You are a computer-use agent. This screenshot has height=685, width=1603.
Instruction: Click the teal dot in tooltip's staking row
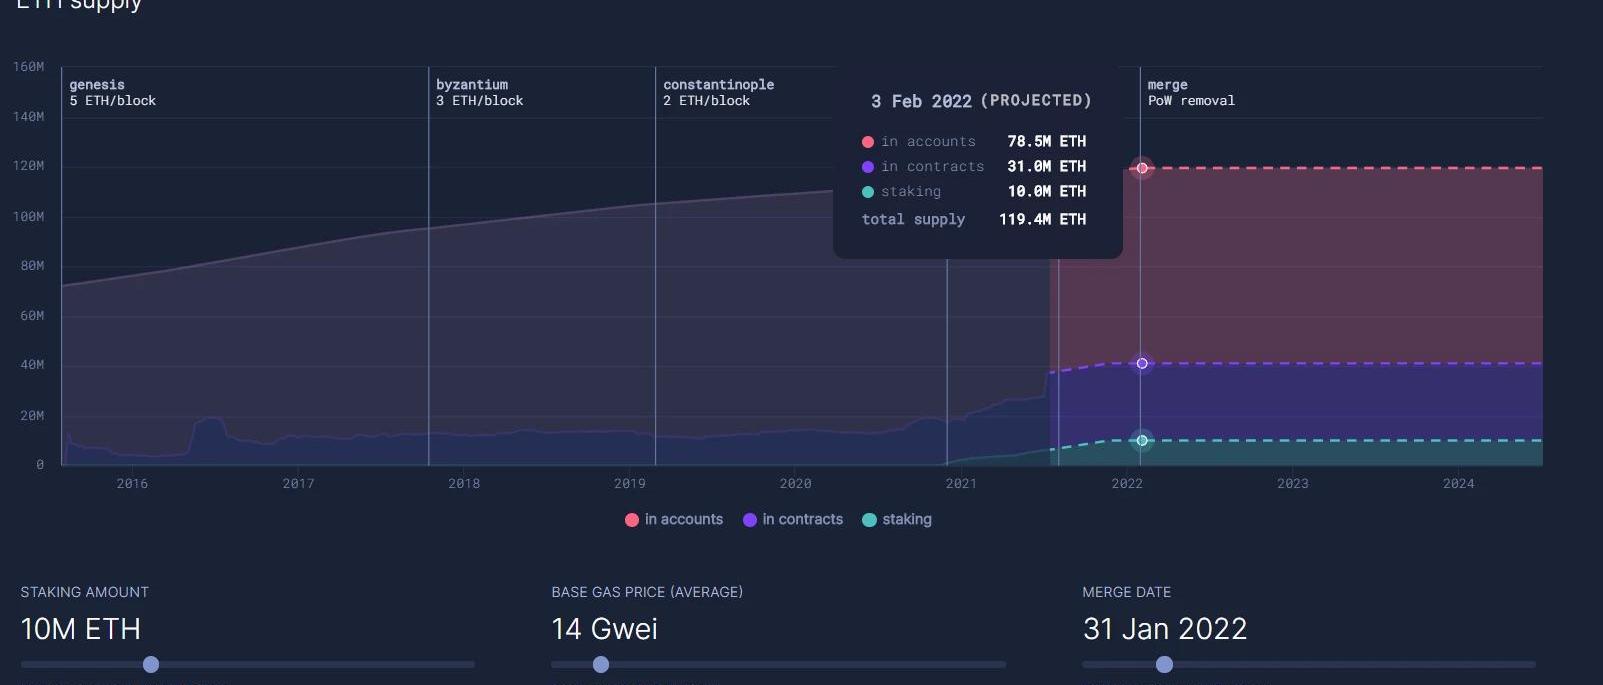[x=868, y=192]
